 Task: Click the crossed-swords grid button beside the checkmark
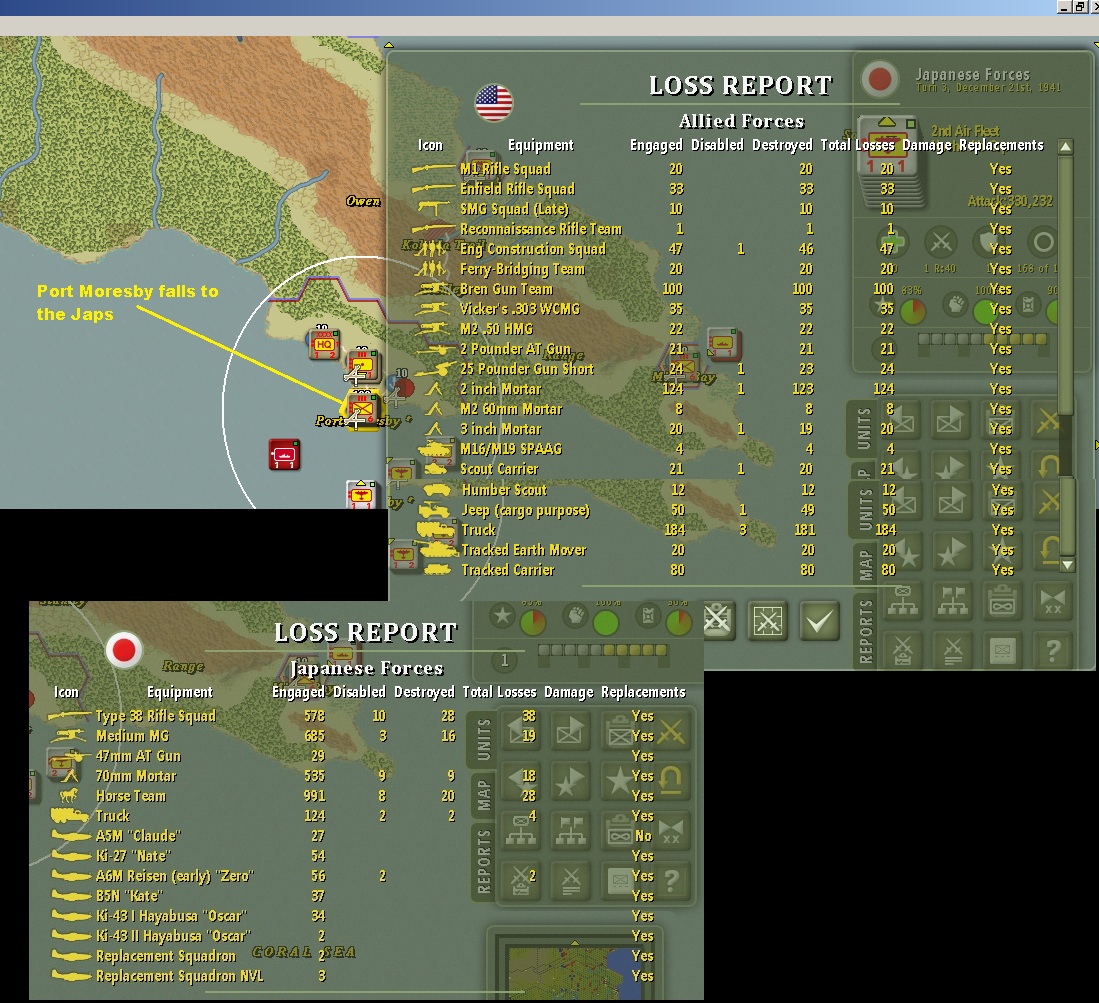tap(768, 620)
